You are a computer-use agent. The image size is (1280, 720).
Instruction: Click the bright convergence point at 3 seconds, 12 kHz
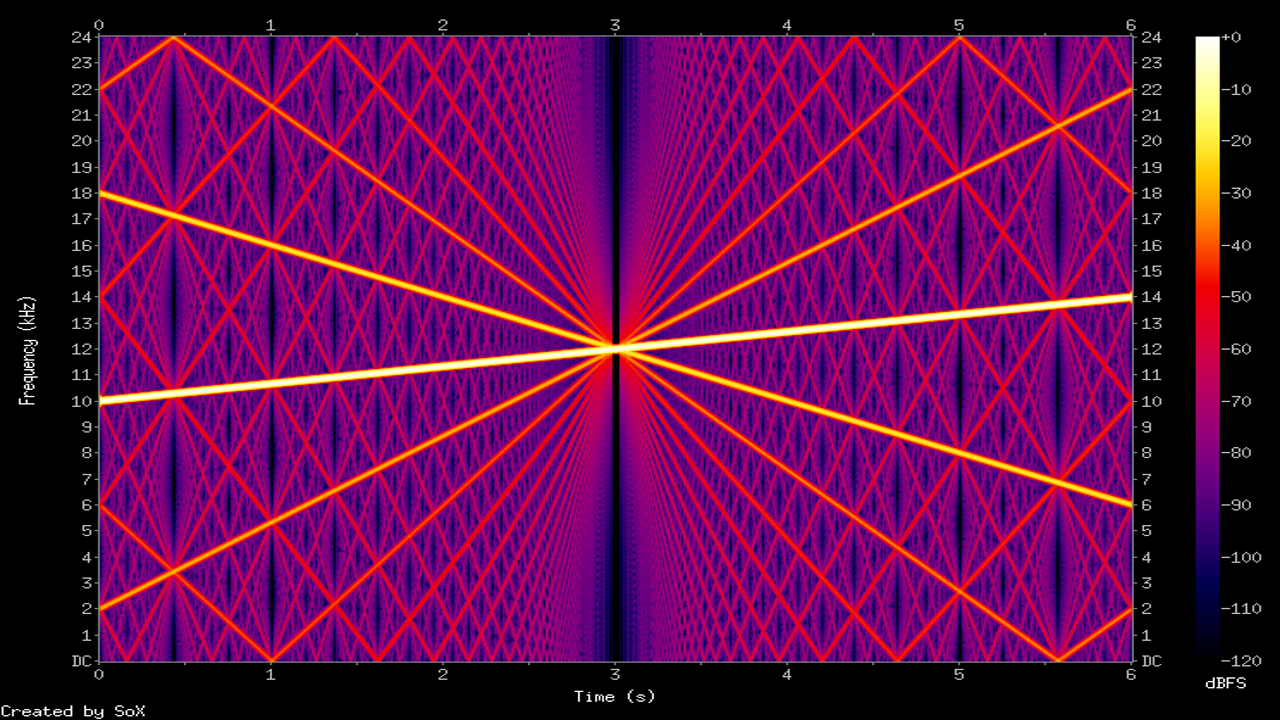pos(615,348)
